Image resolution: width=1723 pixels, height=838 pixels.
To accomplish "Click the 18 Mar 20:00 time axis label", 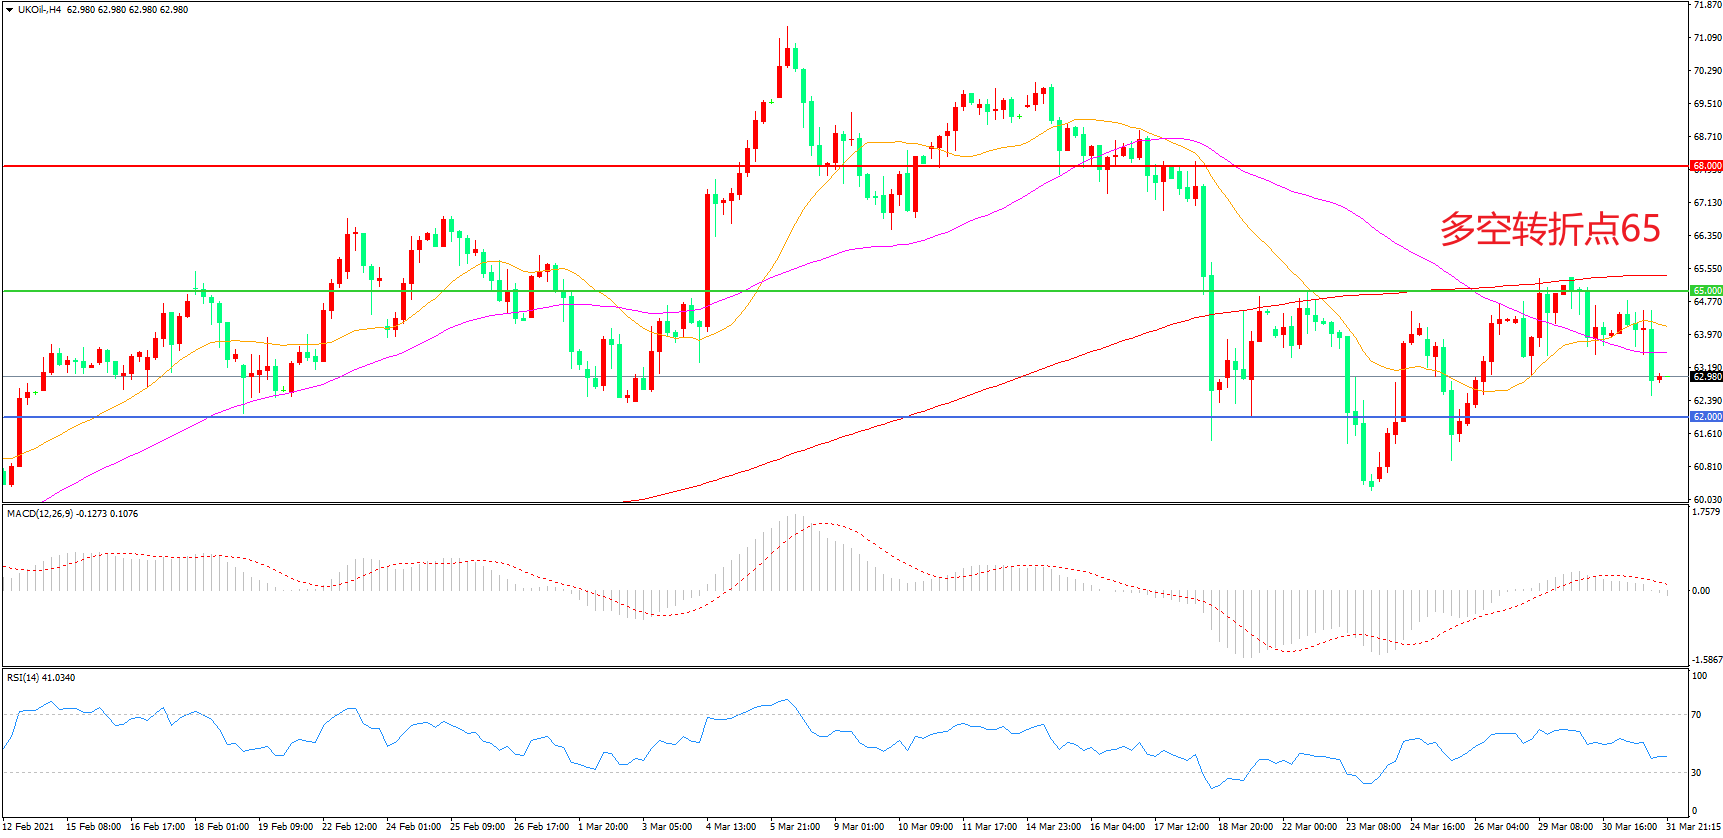I will point(1245,827).
